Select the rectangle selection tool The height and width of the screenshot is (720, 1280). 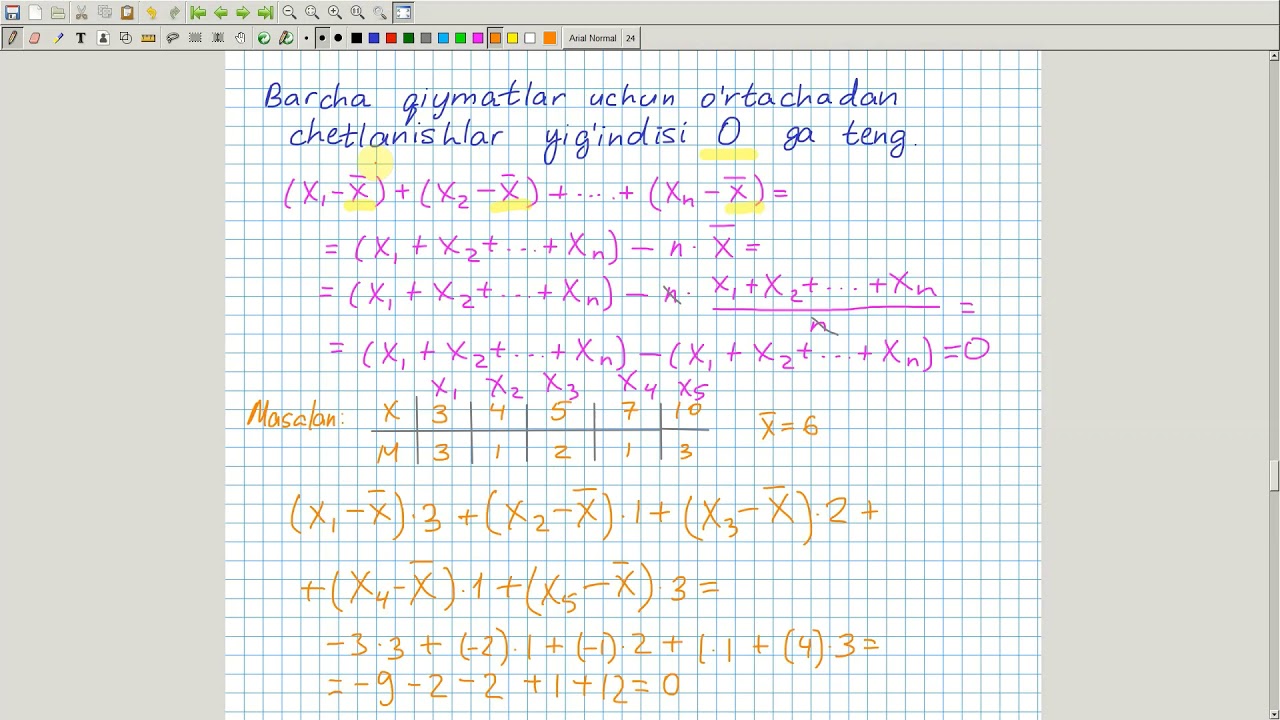click(x=195, y=38)
